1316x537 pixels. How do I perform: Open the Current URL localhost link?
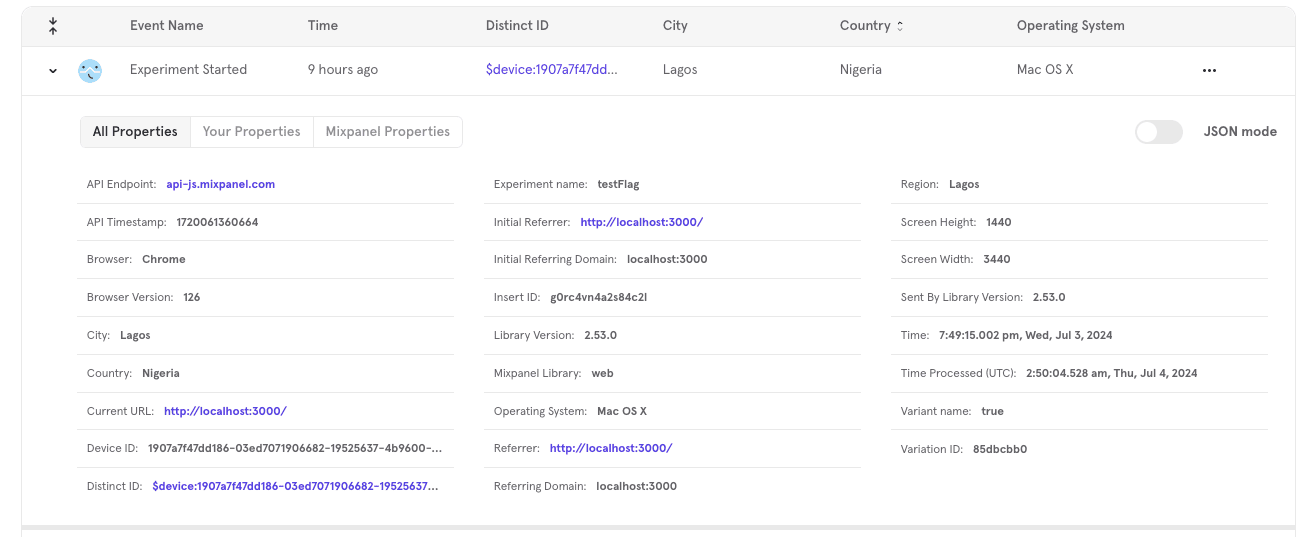(x=225, y=411)
